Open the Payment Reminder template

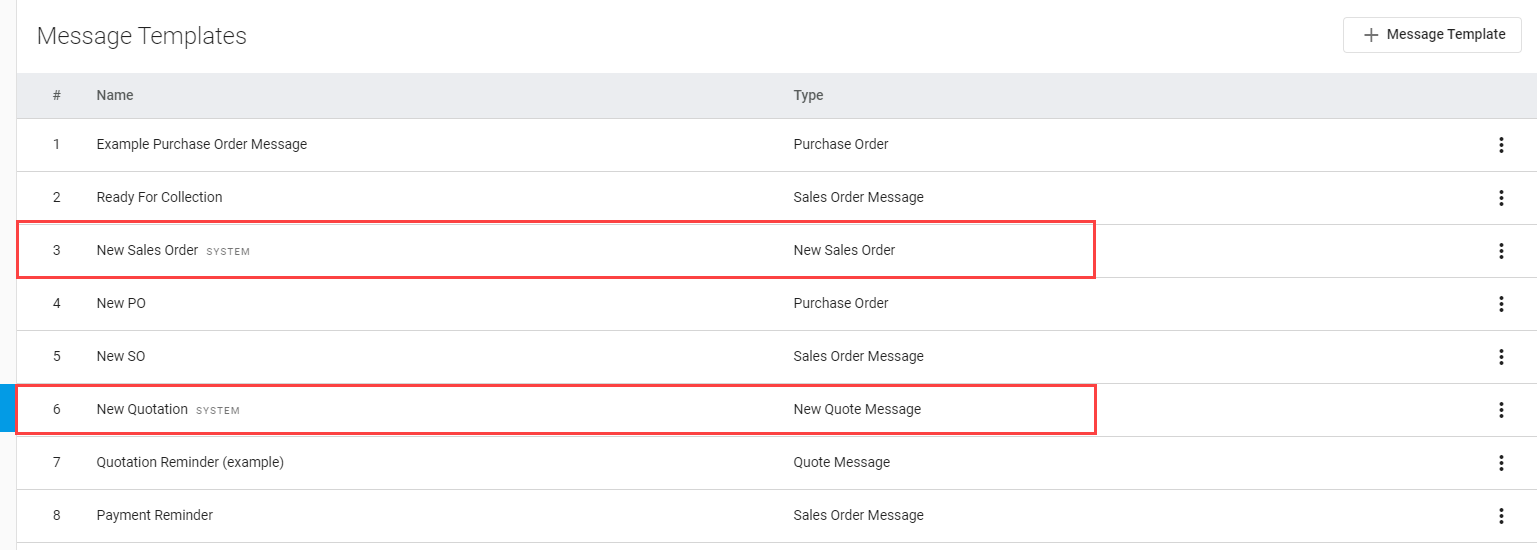pos(154,515)
